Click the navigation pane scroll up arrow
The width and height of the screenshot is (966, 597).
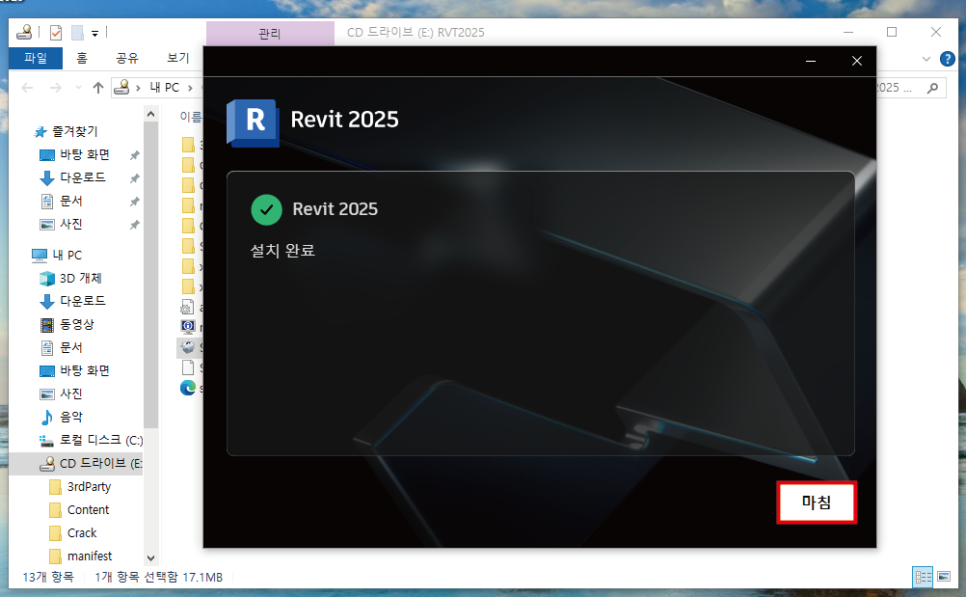click(150, 115)
